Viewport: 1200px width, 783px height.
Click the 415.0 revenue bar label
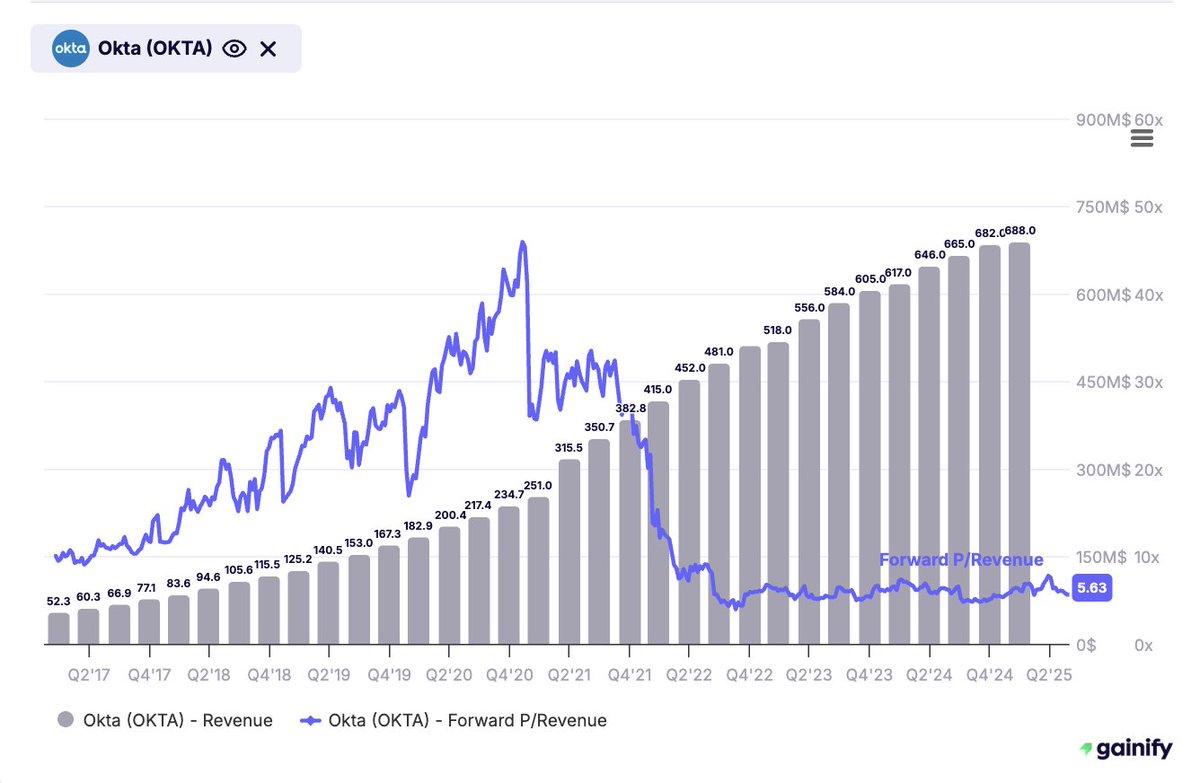(x=659, y=390)
